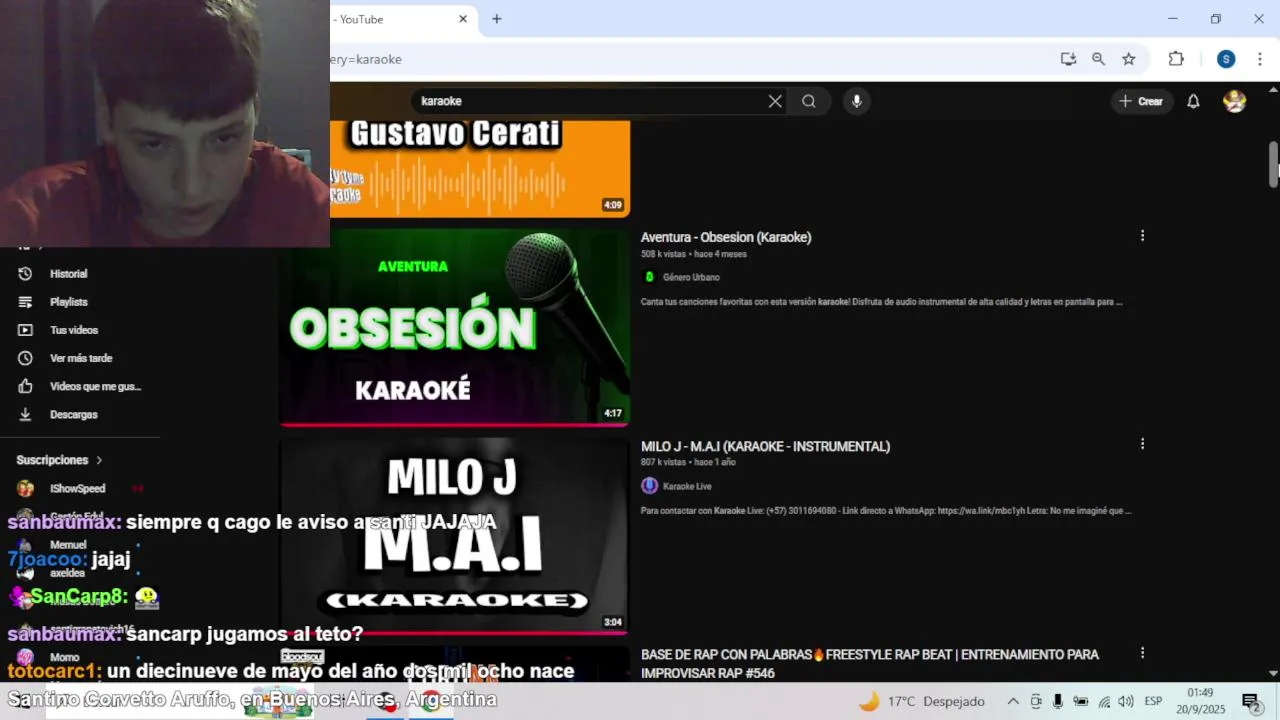
Task: Clear the karaoke search text
Action: (775, 101)
